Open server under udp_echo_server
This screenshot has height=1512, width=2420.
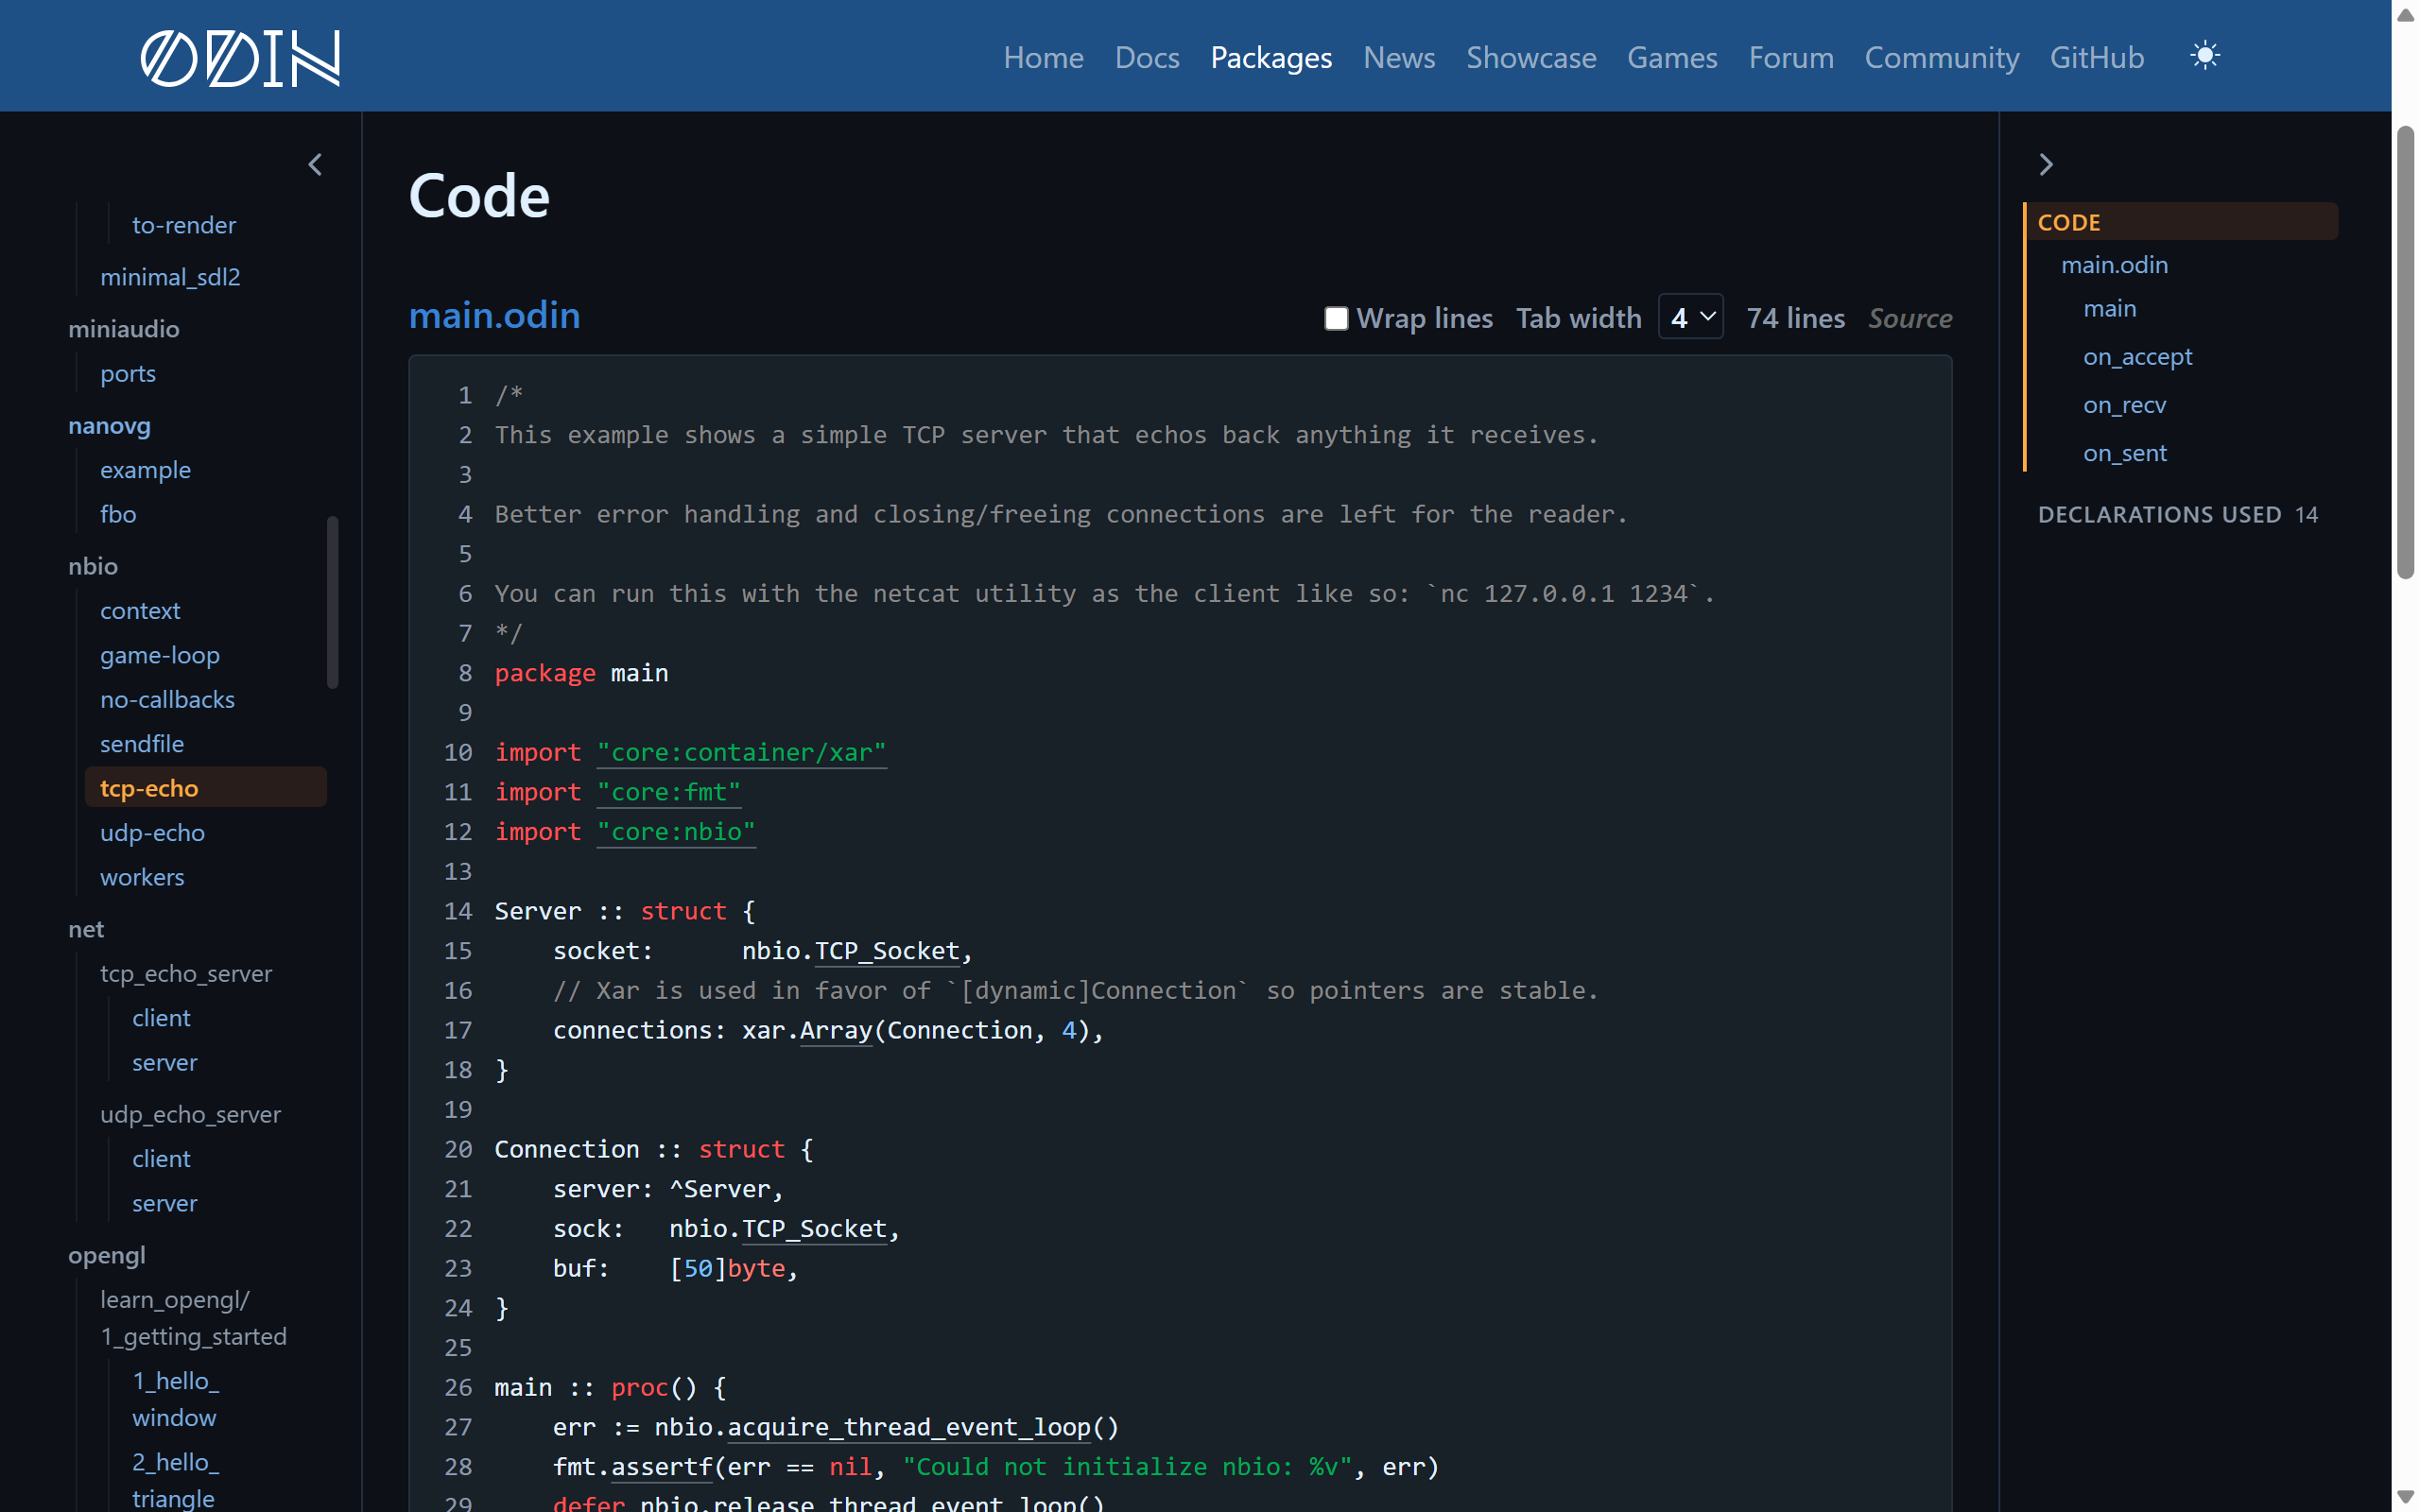click(x=165, y=1203)
